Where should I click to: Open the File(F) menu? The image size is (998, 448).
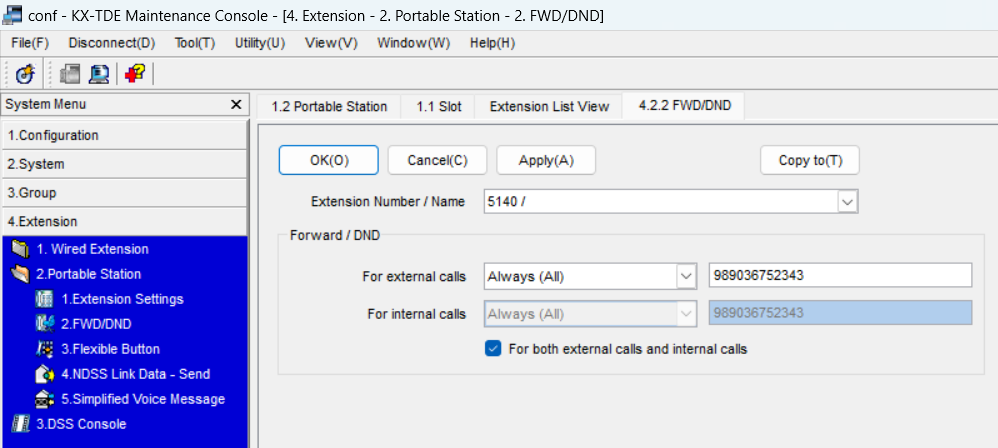[30, 43]
